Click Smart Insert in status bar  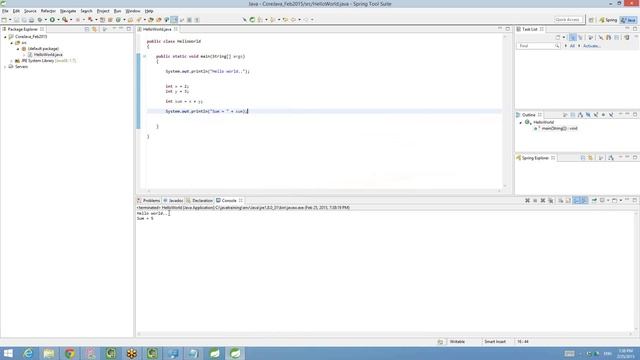(x=495, y=342)
